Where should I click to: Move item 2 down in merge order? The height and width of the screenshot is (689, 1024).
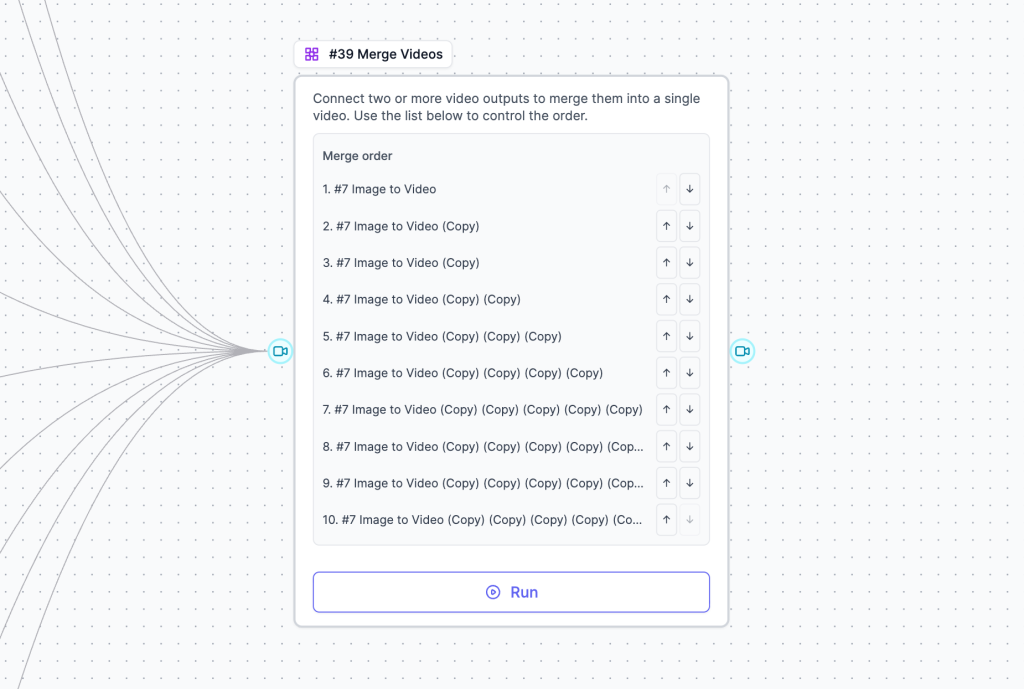[690, 226]
